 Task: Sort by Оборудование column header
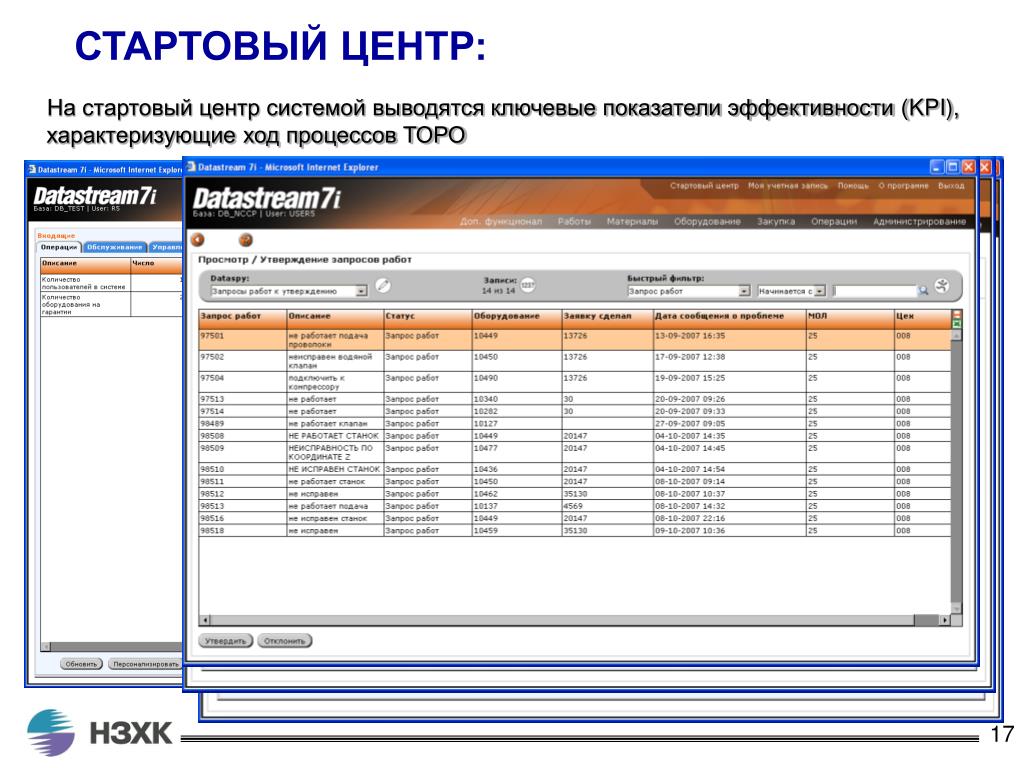517,317
